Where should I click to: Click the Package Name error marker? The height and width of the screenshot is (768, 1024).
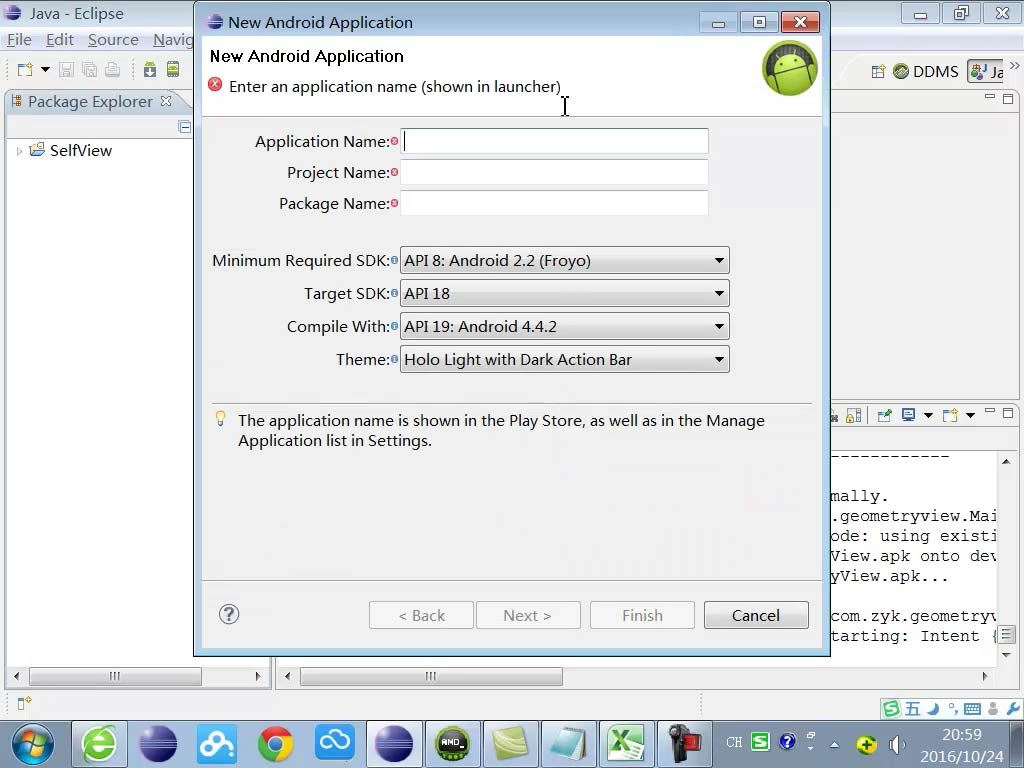pyautogui.click(x=394, y=203)
